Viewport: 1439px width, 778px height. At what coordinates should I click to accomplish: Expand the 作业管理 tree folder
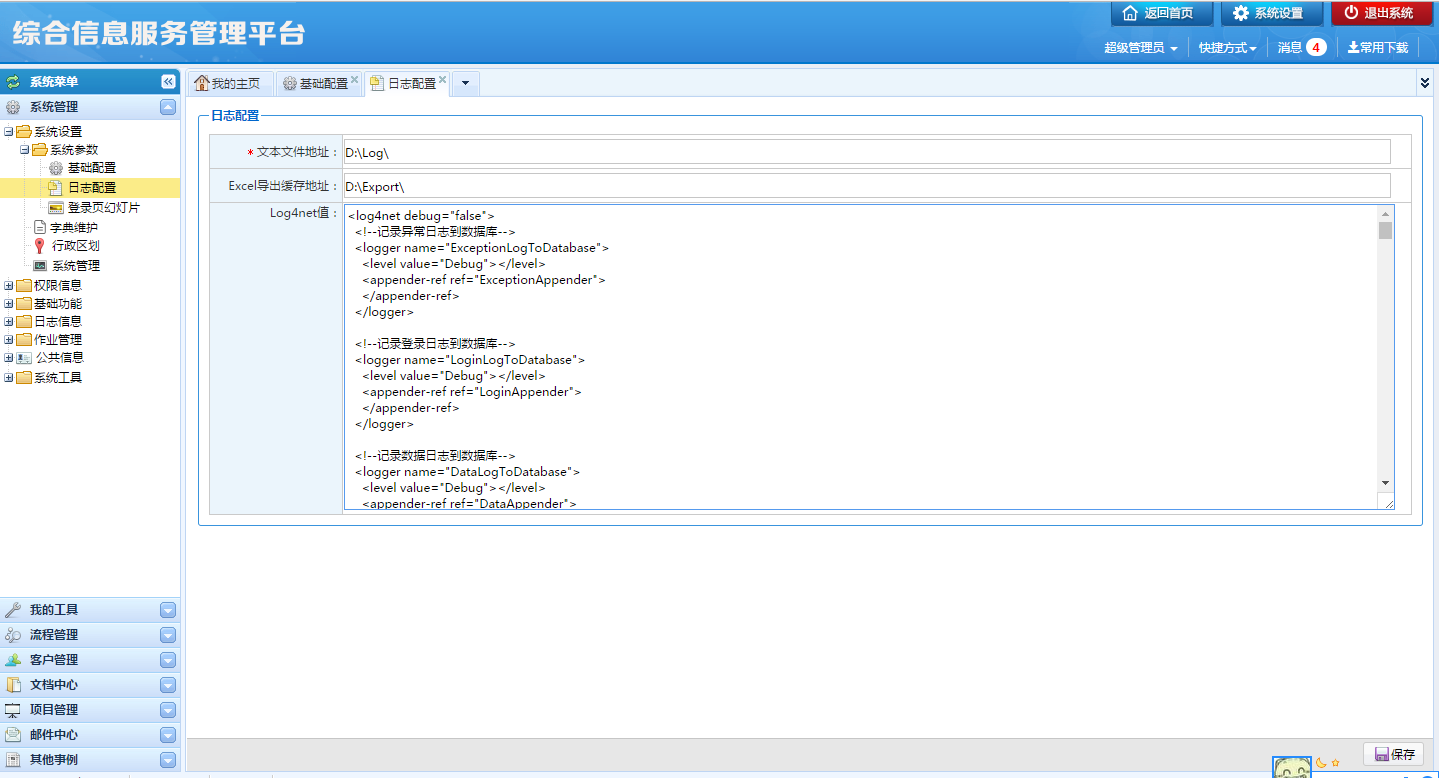point(9,340)
